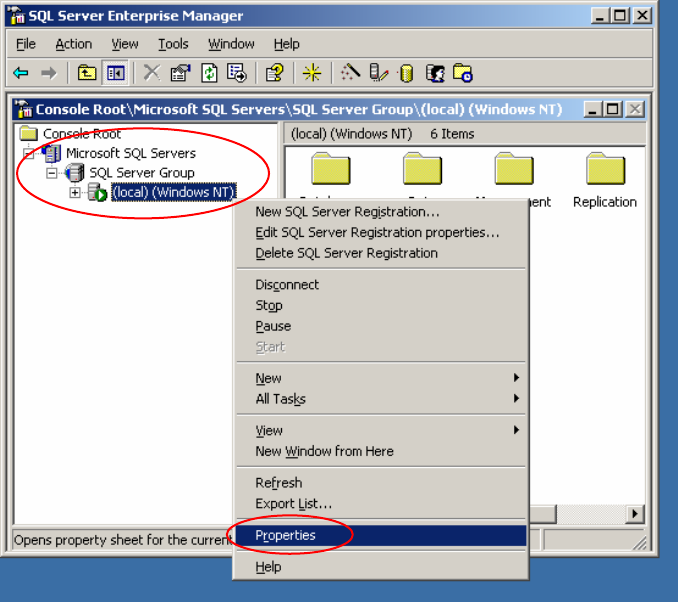This screenshot has height=602, width=678.
Task: Click the Console Root folder icon
Action: [x=29, y=134]
